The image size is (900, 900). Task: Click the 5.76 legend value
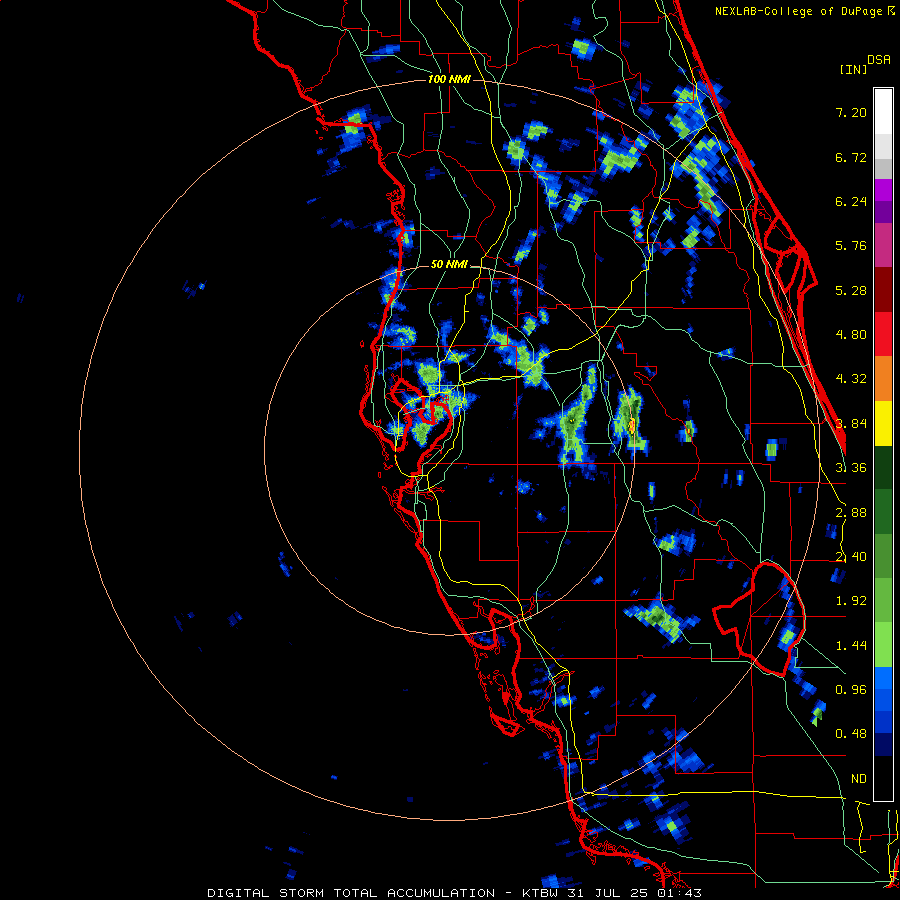851,246
